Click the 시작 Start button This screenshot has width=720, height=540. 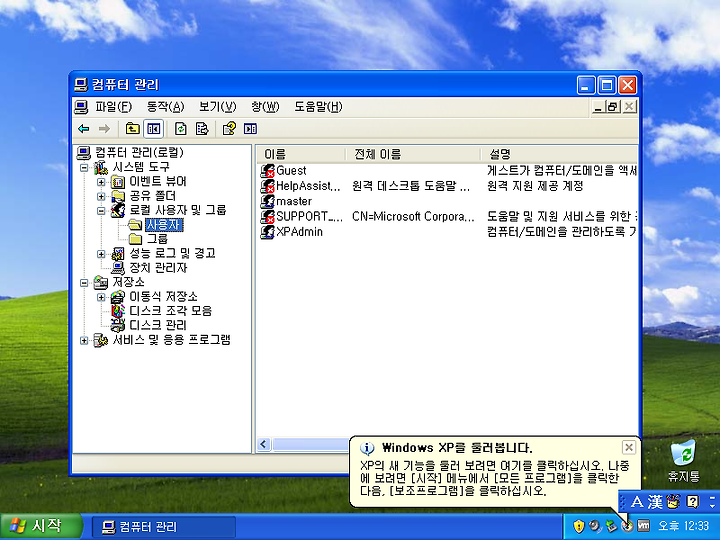tap(41, 526)
